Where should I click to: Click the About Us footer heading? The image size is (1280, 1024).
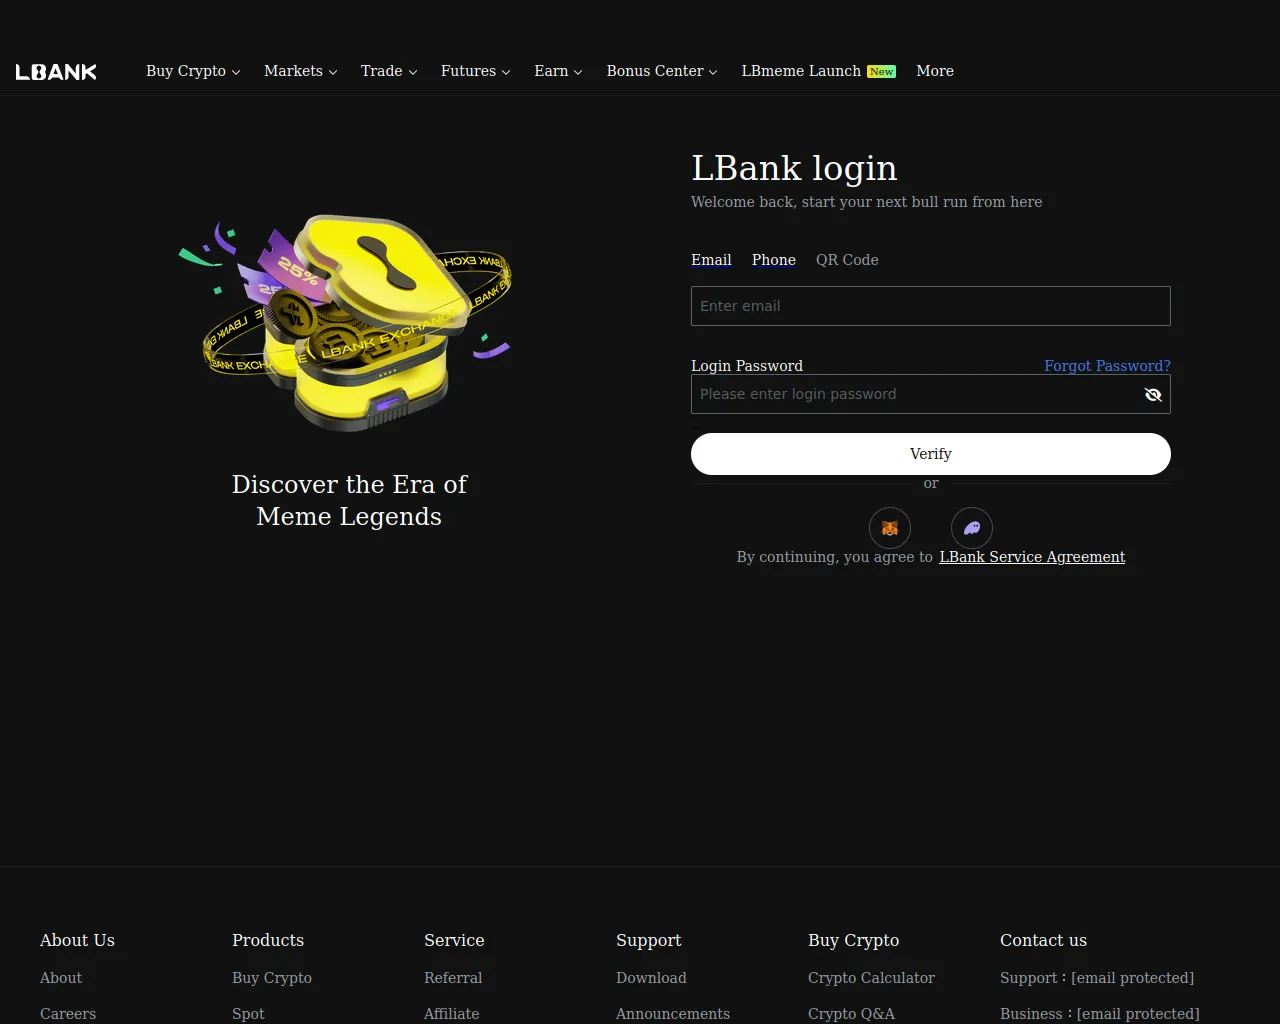pos(77,940)
